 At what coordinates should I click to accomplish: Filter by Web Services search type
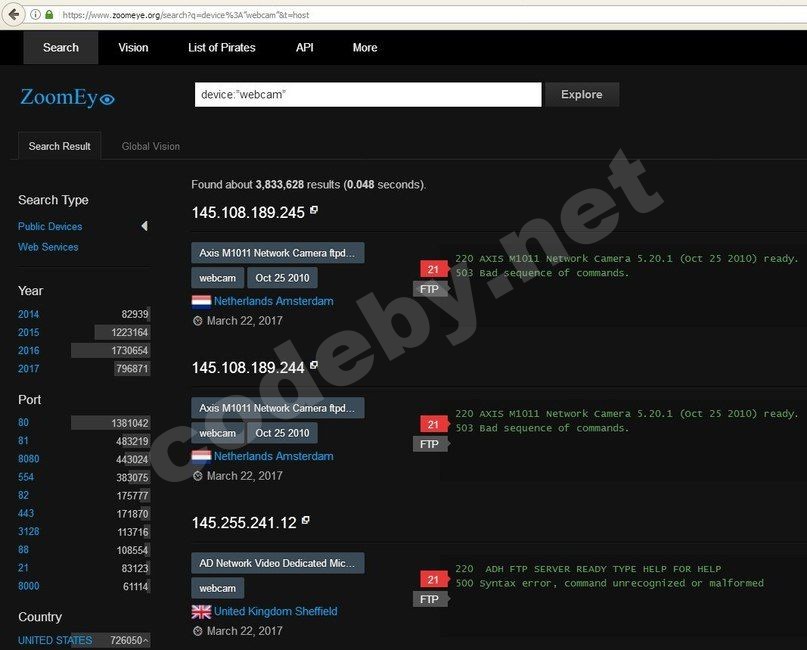48,247
